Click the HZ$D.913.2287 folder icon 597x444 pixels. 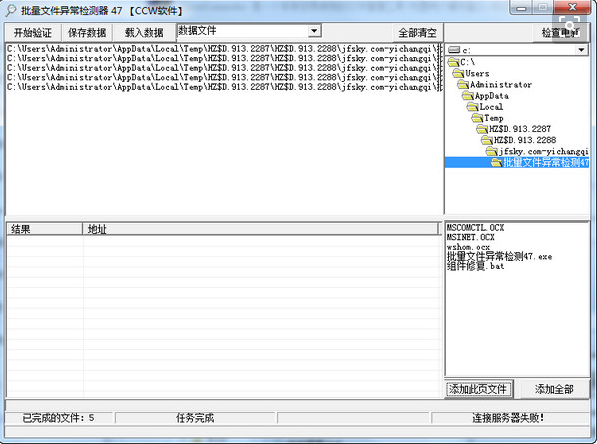(482, 129)
